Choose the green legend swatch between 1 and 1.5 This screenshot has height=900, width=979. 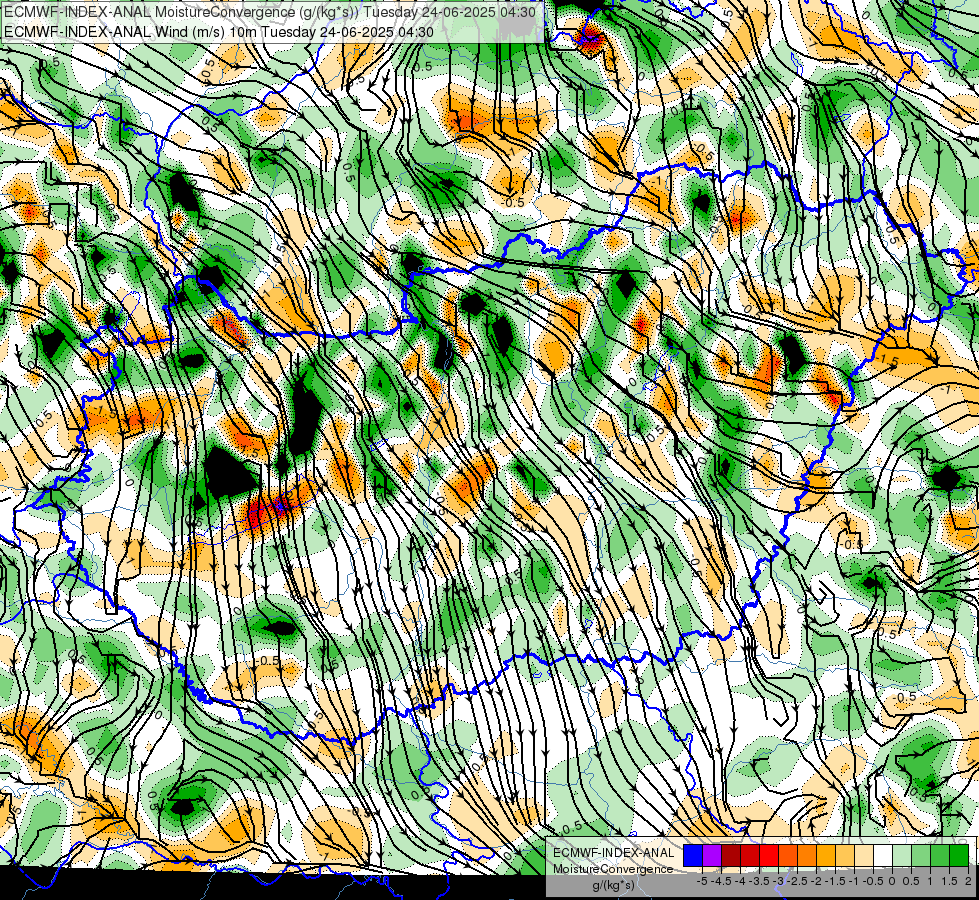pyautogui.click(x=940, y=856)
